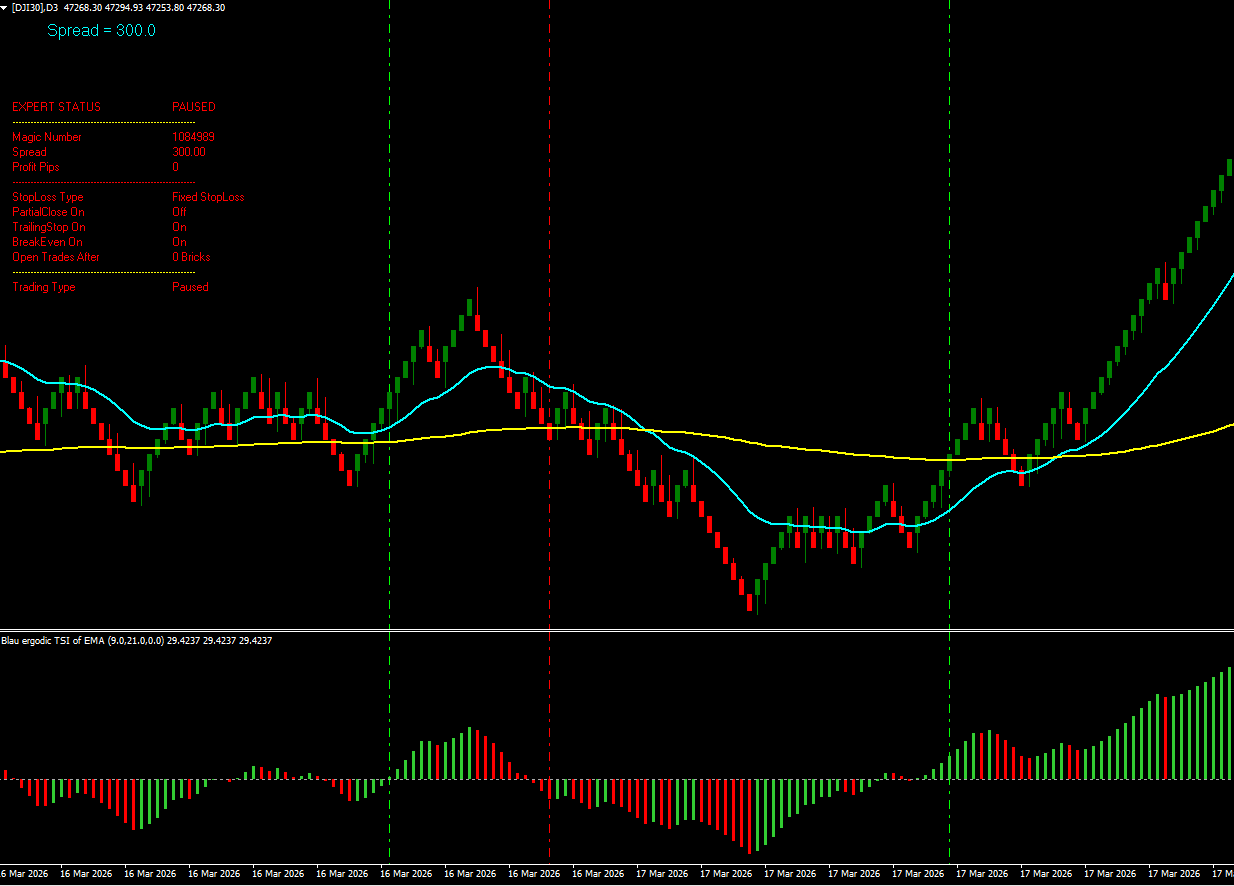
Task: Click the 'Blau ergodic TSI of EMA' indicator label
Action: pyautogui.click(x=54, y=640)
